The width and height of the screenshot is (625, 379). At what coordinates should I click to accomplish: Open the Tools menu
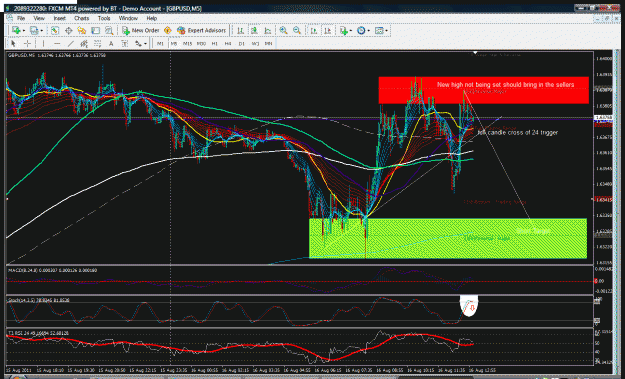pyautogui.click(x=104, y=18)
